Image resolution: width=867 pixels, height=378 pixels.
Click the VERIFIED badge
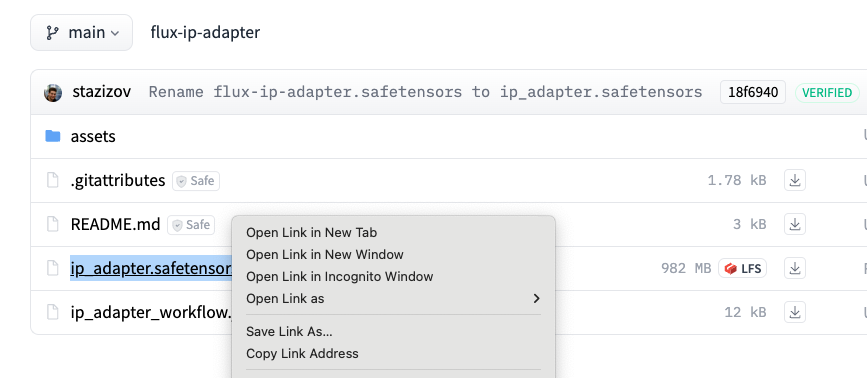point(827,92)
